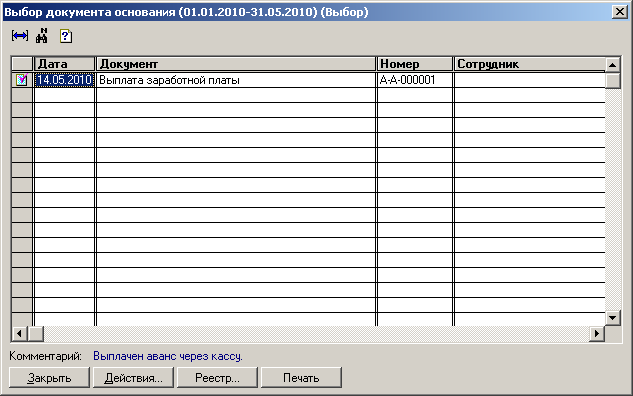Click the empty Сотрудник cell of first row
The image size is (633, 396).
530,80
